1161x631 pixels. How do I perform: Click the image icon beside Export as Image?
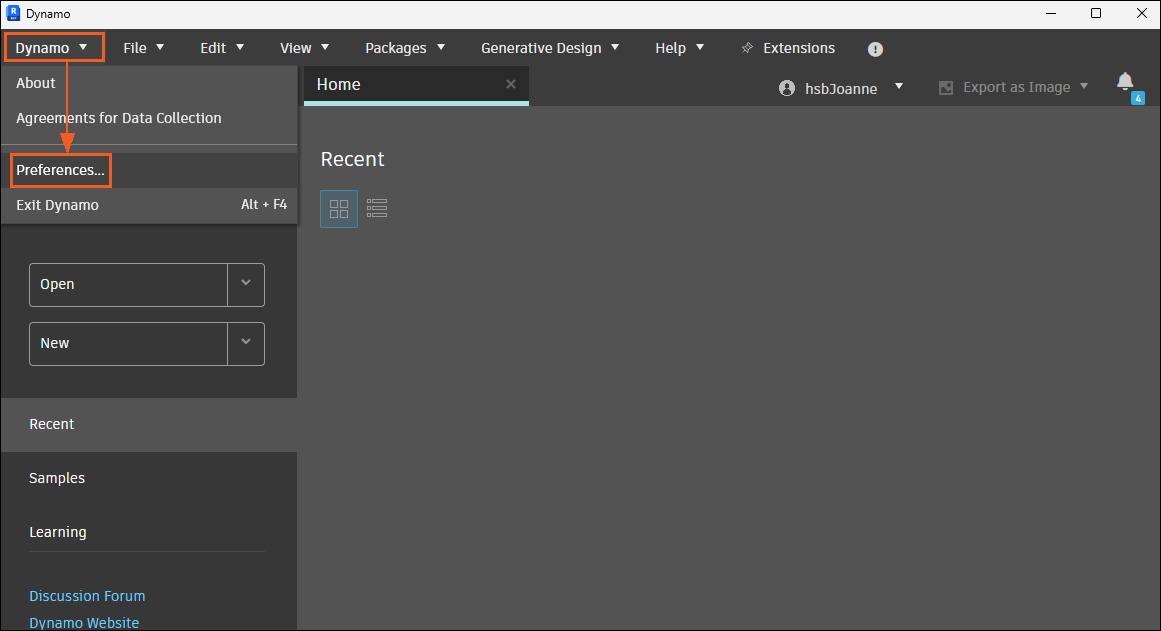pyautogui.click(x=946, y=88)
